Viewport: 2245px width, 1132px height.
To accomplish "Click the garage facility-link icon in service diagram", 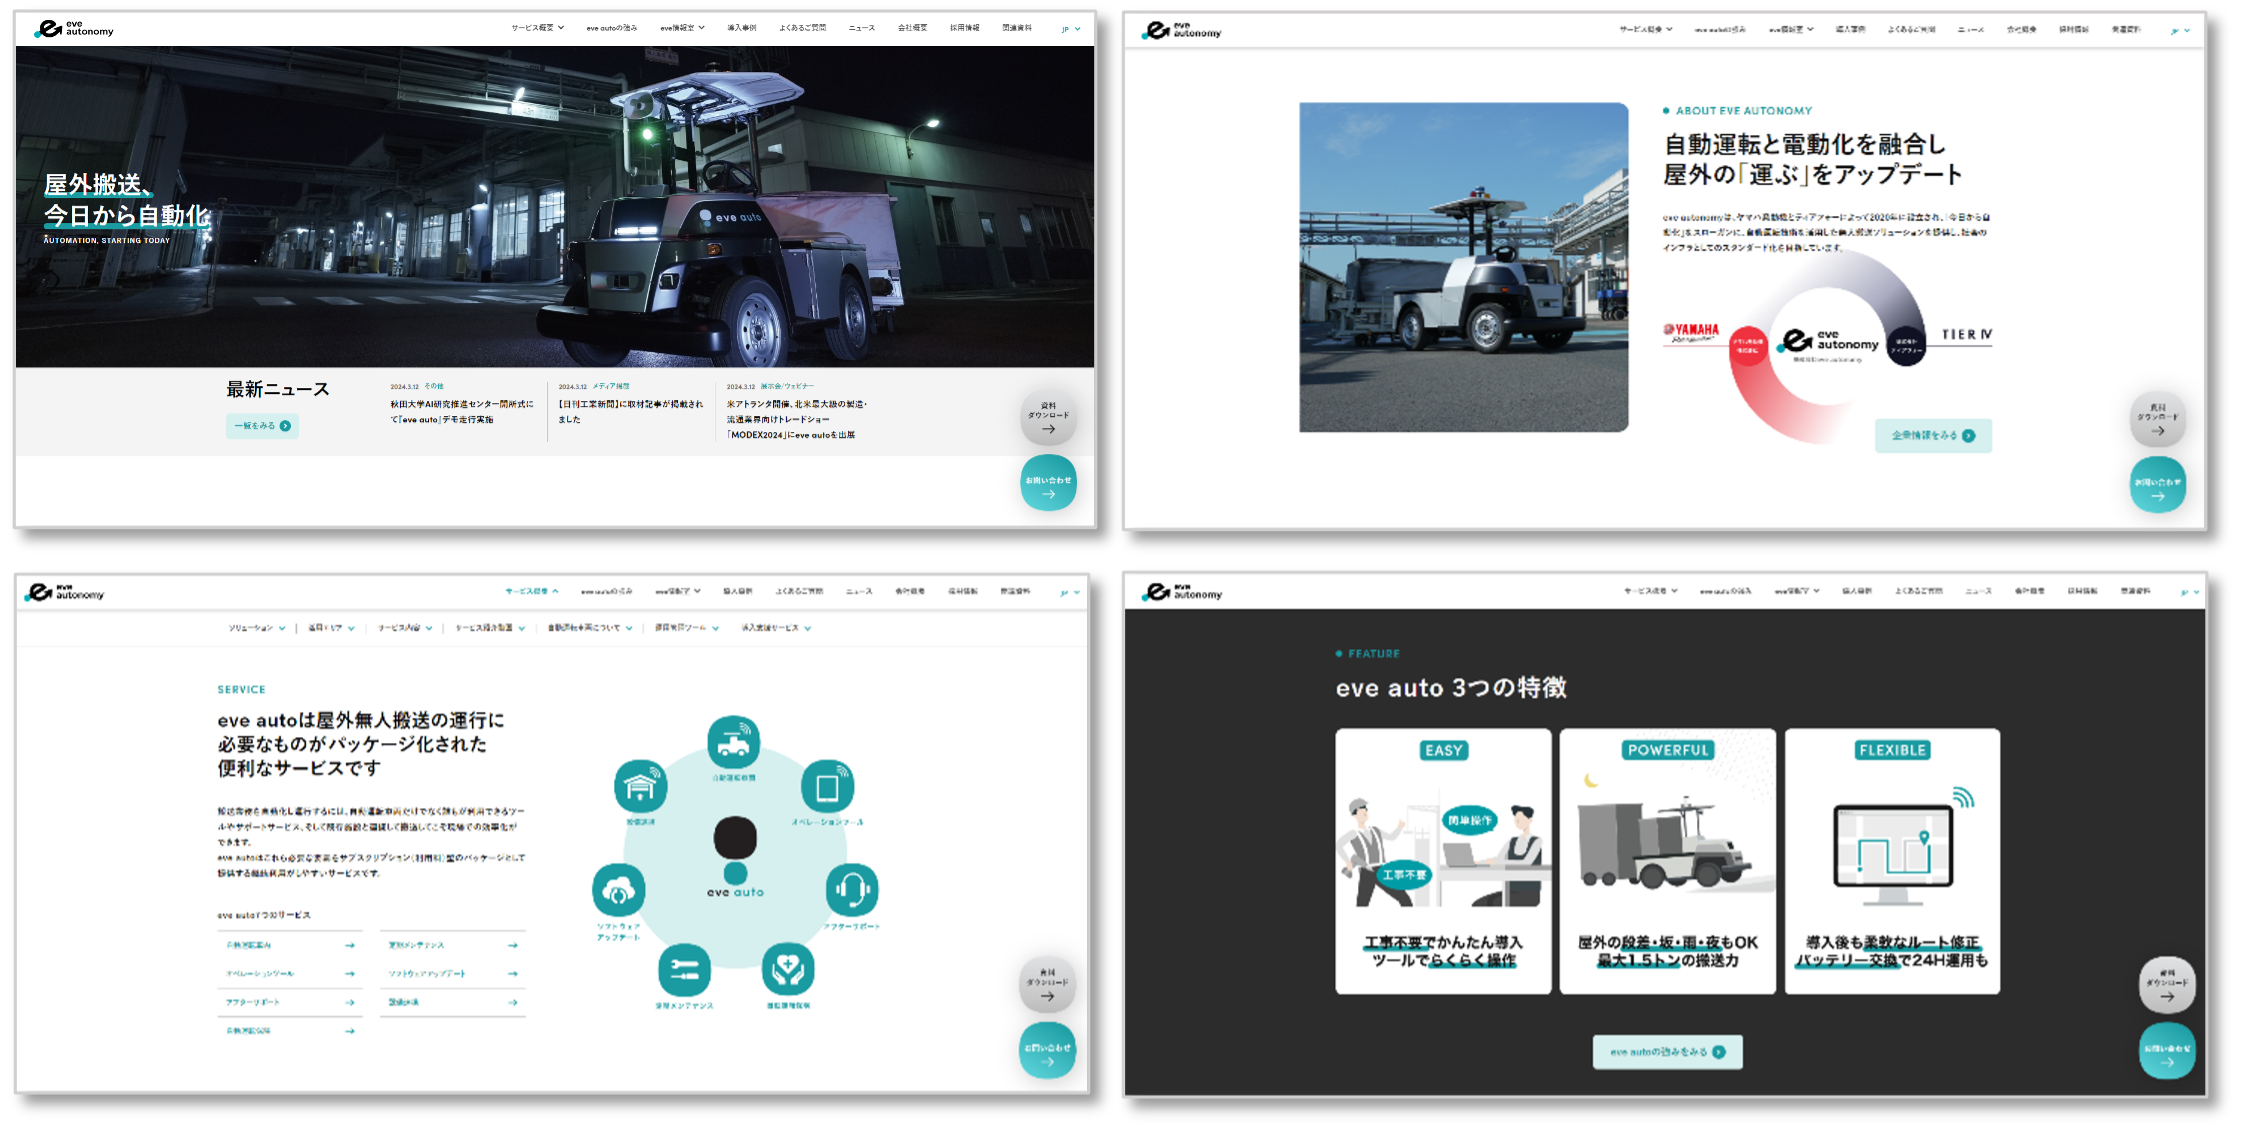I will (640, 786).
